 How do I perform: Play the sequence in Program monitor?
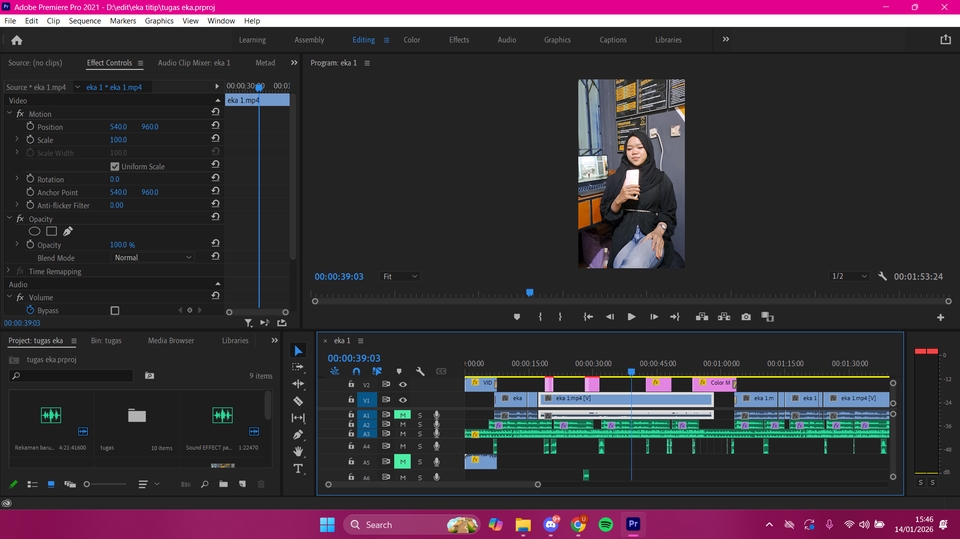tap(631, 317)
